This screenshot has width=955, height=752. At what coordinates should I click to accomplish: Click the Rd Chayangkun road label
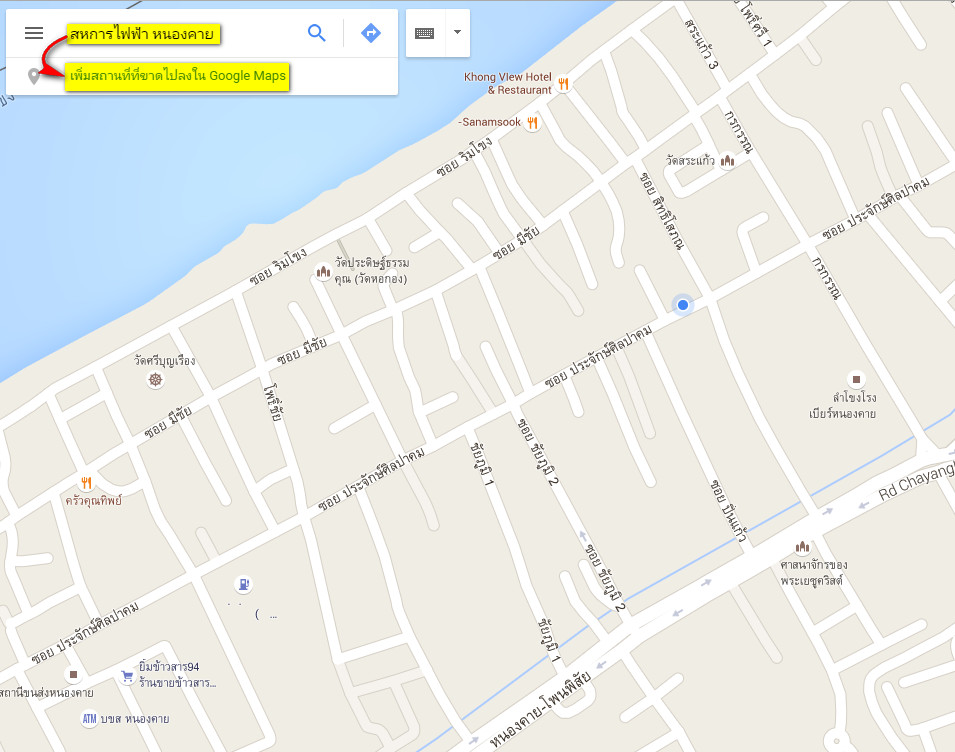tap(915, 482)
